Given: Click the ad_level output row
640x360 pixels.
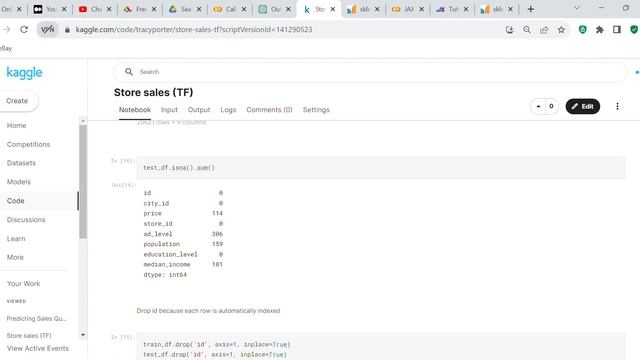Looking at the screenshot, I should (x=183, y=234).
